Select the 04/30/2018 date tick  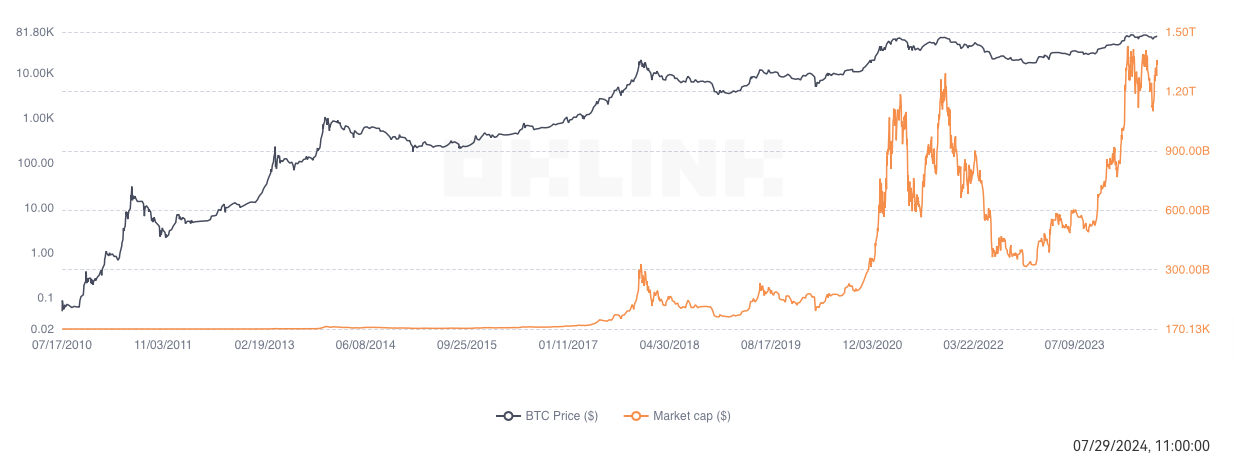pyautogui.click(x=669, y=345)
